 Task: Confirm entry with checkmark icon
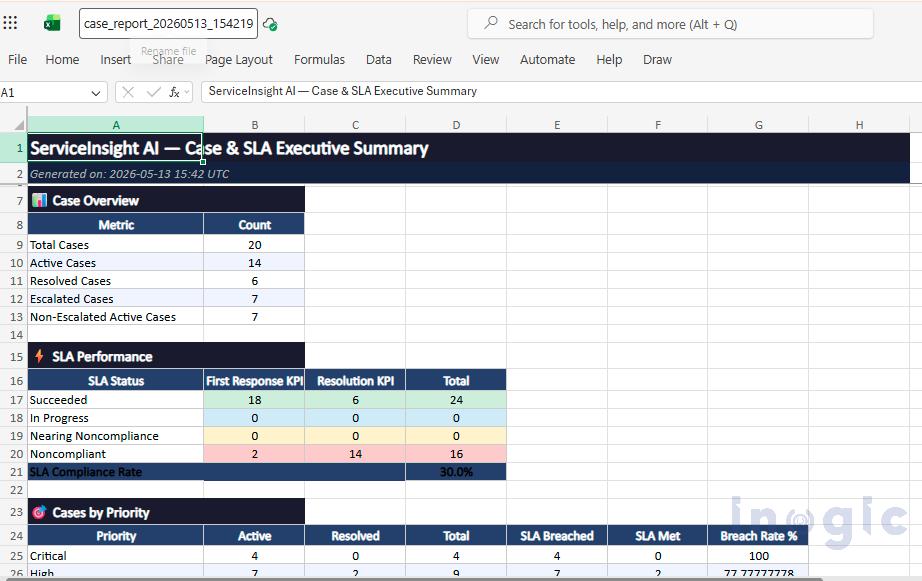pos(153,92)
